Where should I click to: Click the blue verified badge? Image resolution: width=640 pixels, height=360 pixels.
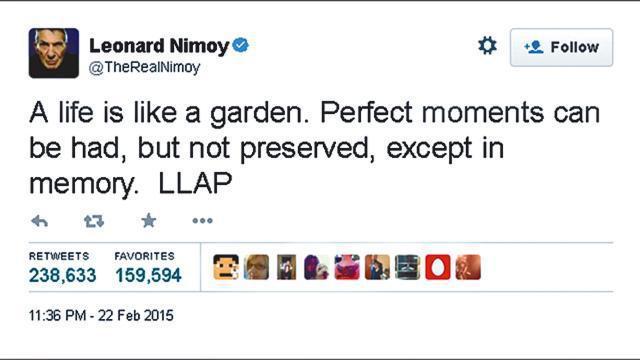[241, 45]
